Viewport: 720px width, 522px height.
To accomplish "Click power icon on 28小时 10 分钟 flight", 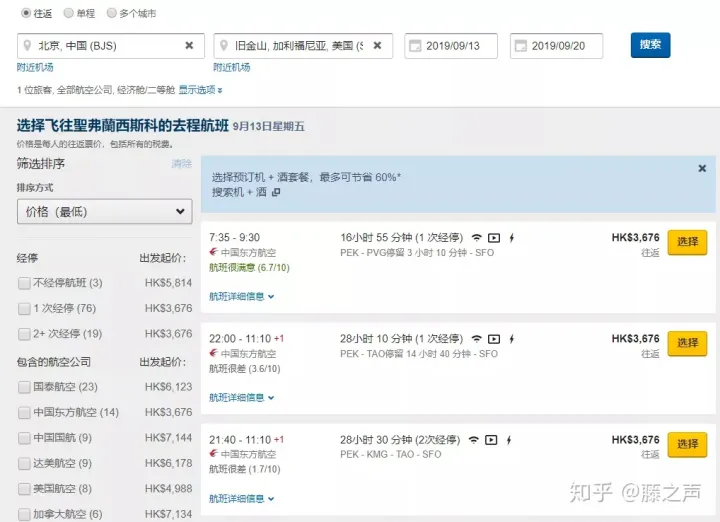I will [512, 339].
